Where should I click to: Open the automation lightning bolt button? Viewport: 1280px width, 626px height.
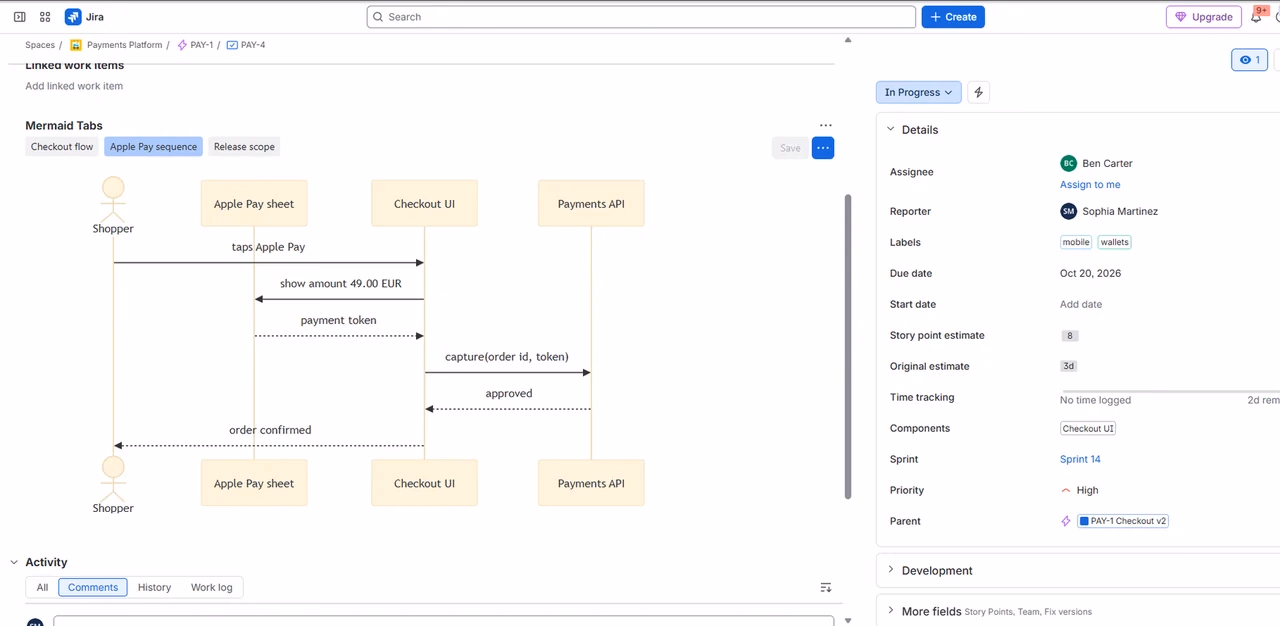coord(979,92)
